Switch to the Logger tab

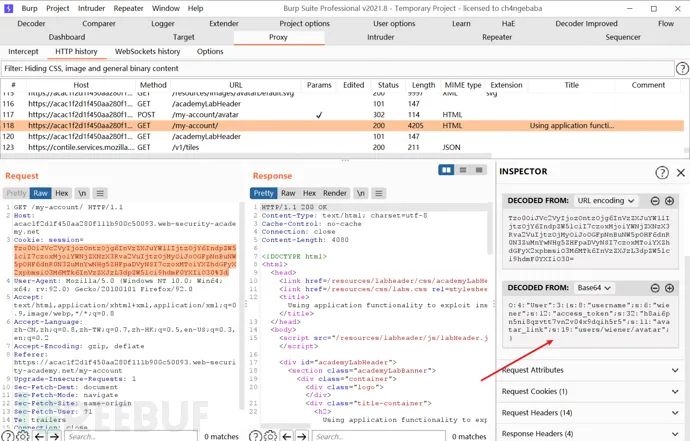point(163,24)
